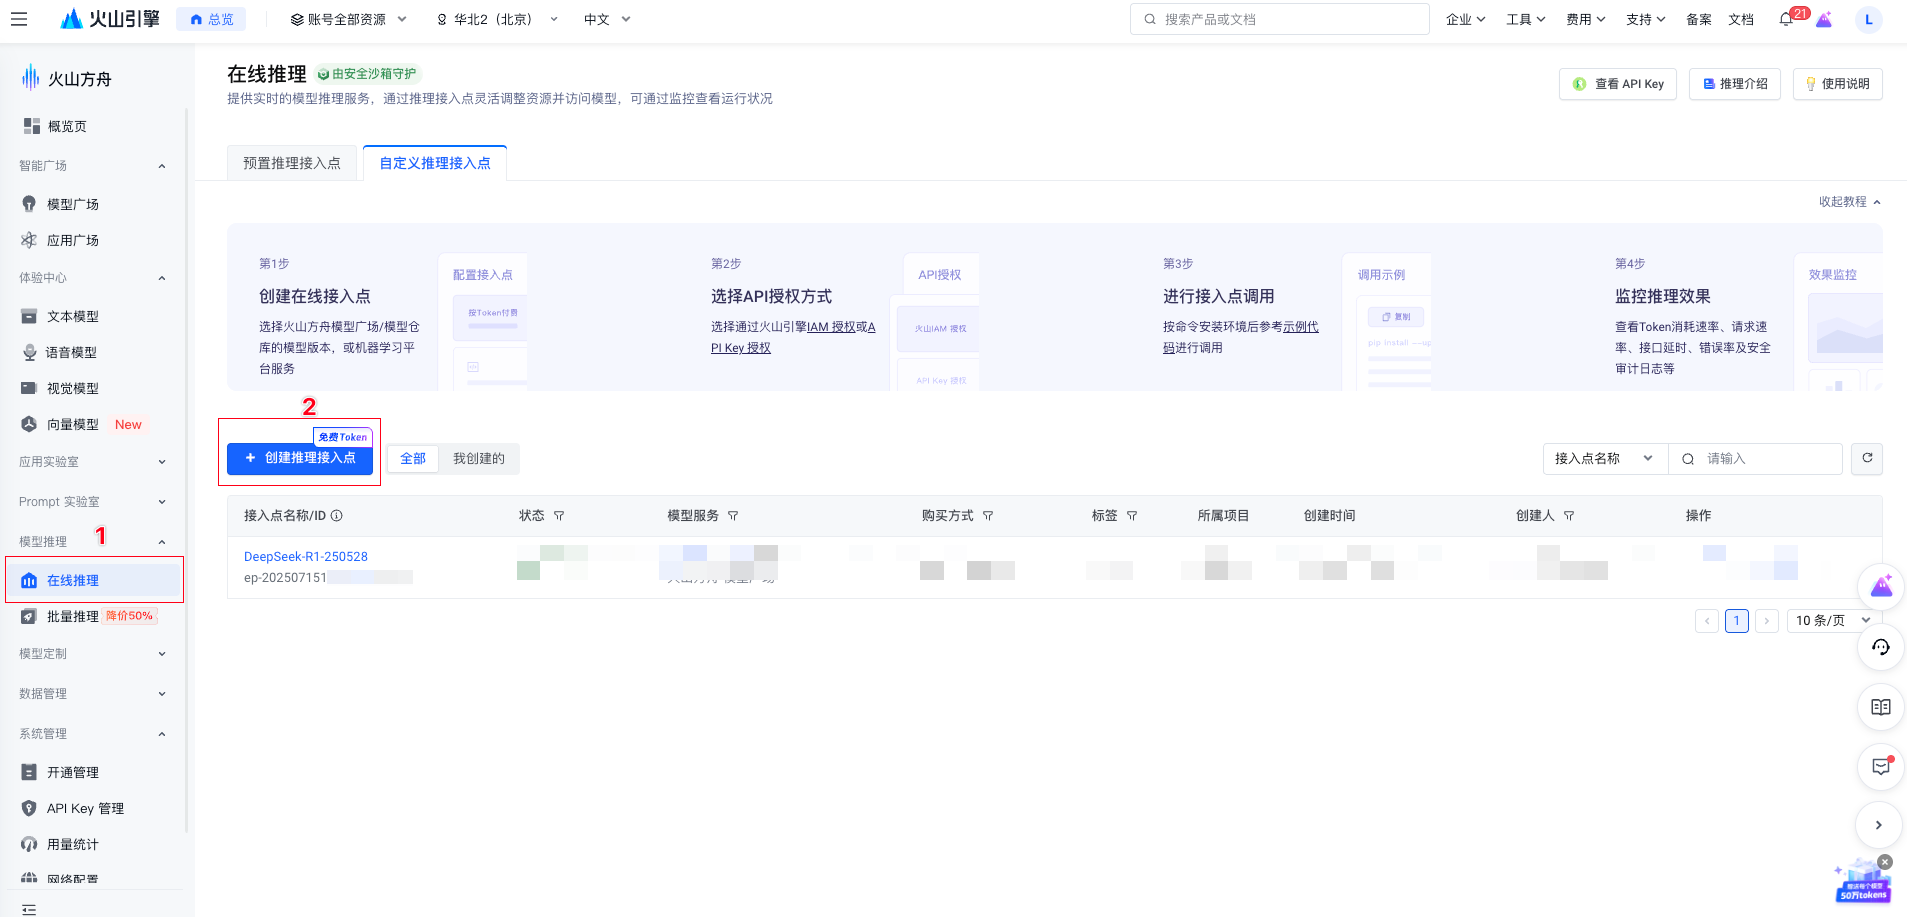The height and width of the screenshot is (917, 1907).
Task: Filter by 购买方式 column icon
Action: [988, 516]
